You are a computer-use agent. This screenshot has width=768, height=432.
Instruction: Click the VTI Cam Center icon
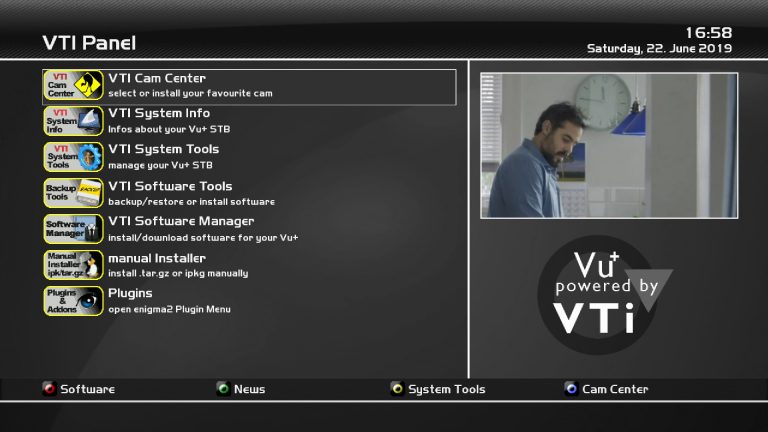pyautogui.click(x=74, y=86)
